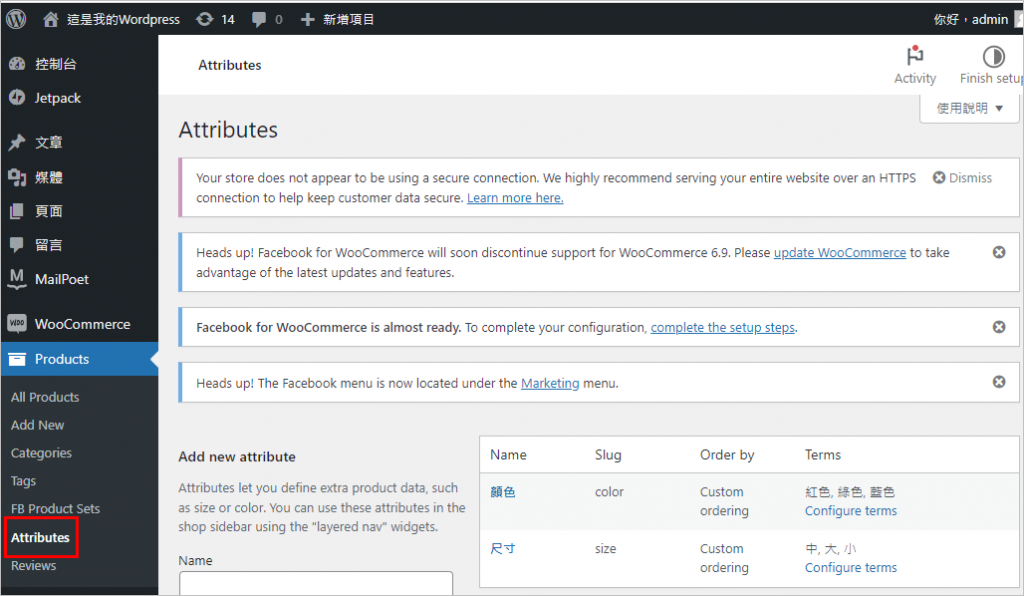Click the Activity flag icon
Viewport: 1024px width, 596px height.
coord(914,57)
